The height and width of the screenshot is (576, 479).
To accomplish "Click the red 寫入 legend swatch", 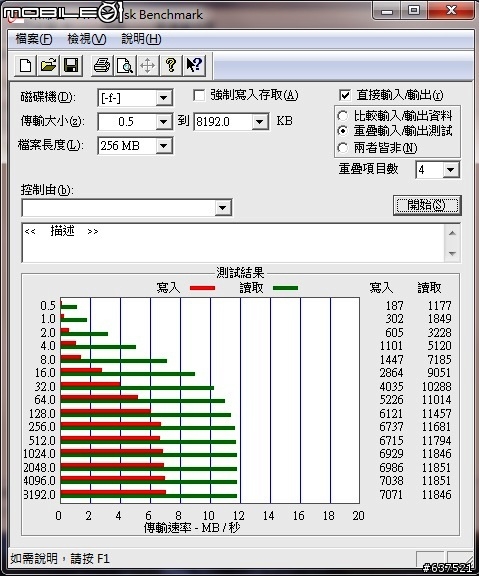I will [202, 288].
